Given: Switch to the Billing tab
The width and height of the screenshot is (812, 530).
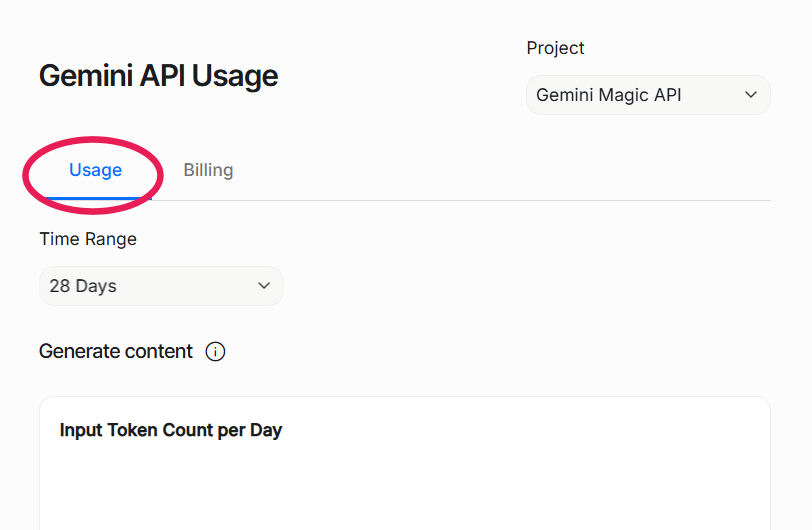Looking at the screenshot, I should click(x=208, y=170).
